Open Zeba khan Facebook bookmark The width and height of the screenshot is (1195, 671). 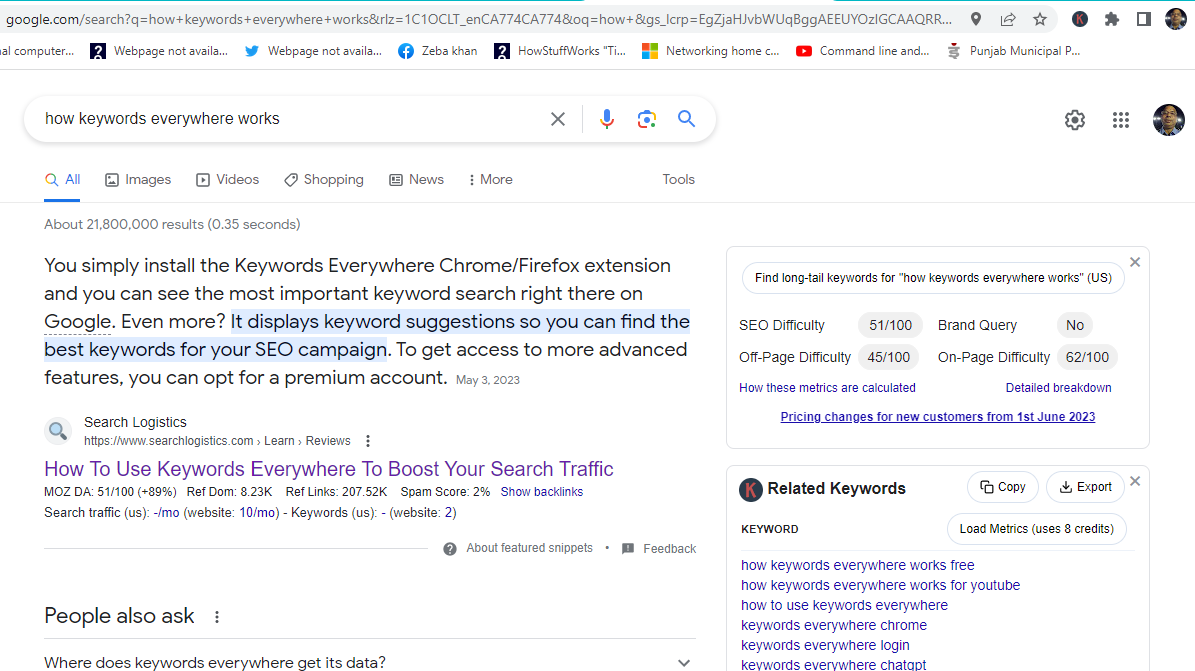point(437,51)
